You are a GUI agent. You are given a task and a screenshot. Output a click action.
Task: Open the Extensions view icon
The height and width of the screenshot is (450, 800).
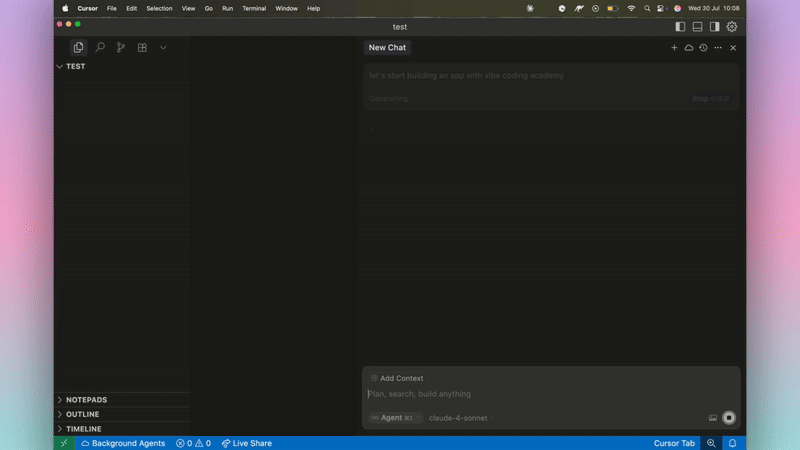pos(142,47)
